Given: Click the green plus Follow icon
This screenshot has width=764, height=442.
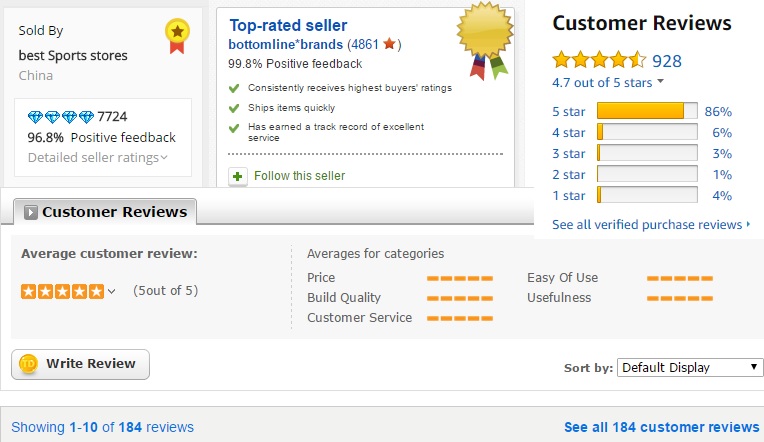Looking at the screenshot, I should (237, 176).
